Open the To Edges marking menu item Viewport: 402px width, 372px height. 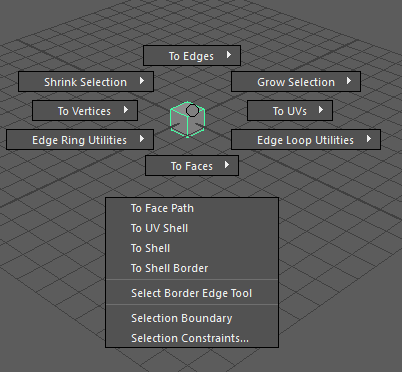click(x=192, y=56)
